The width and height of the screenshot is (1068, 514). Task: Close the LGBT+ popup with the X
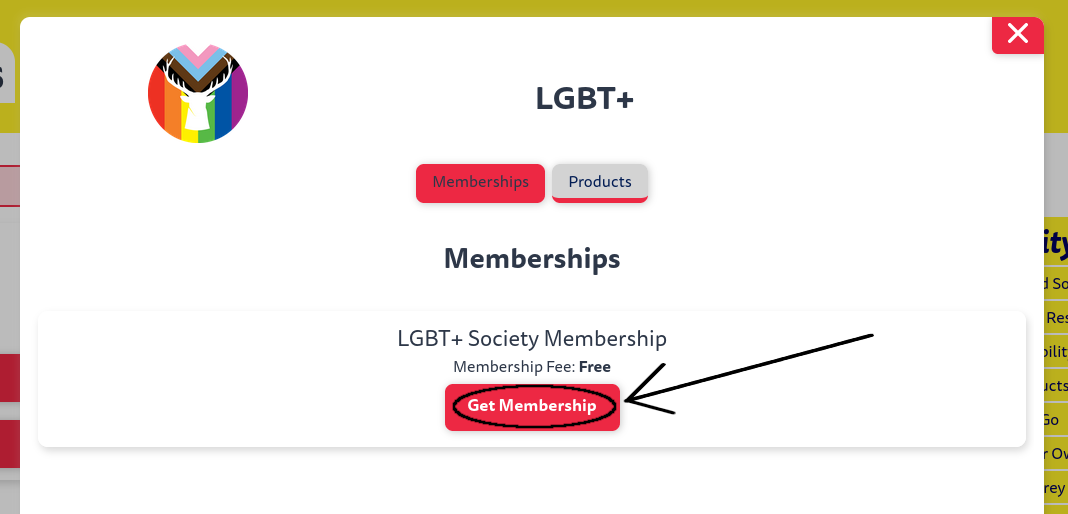point(1018,34)
